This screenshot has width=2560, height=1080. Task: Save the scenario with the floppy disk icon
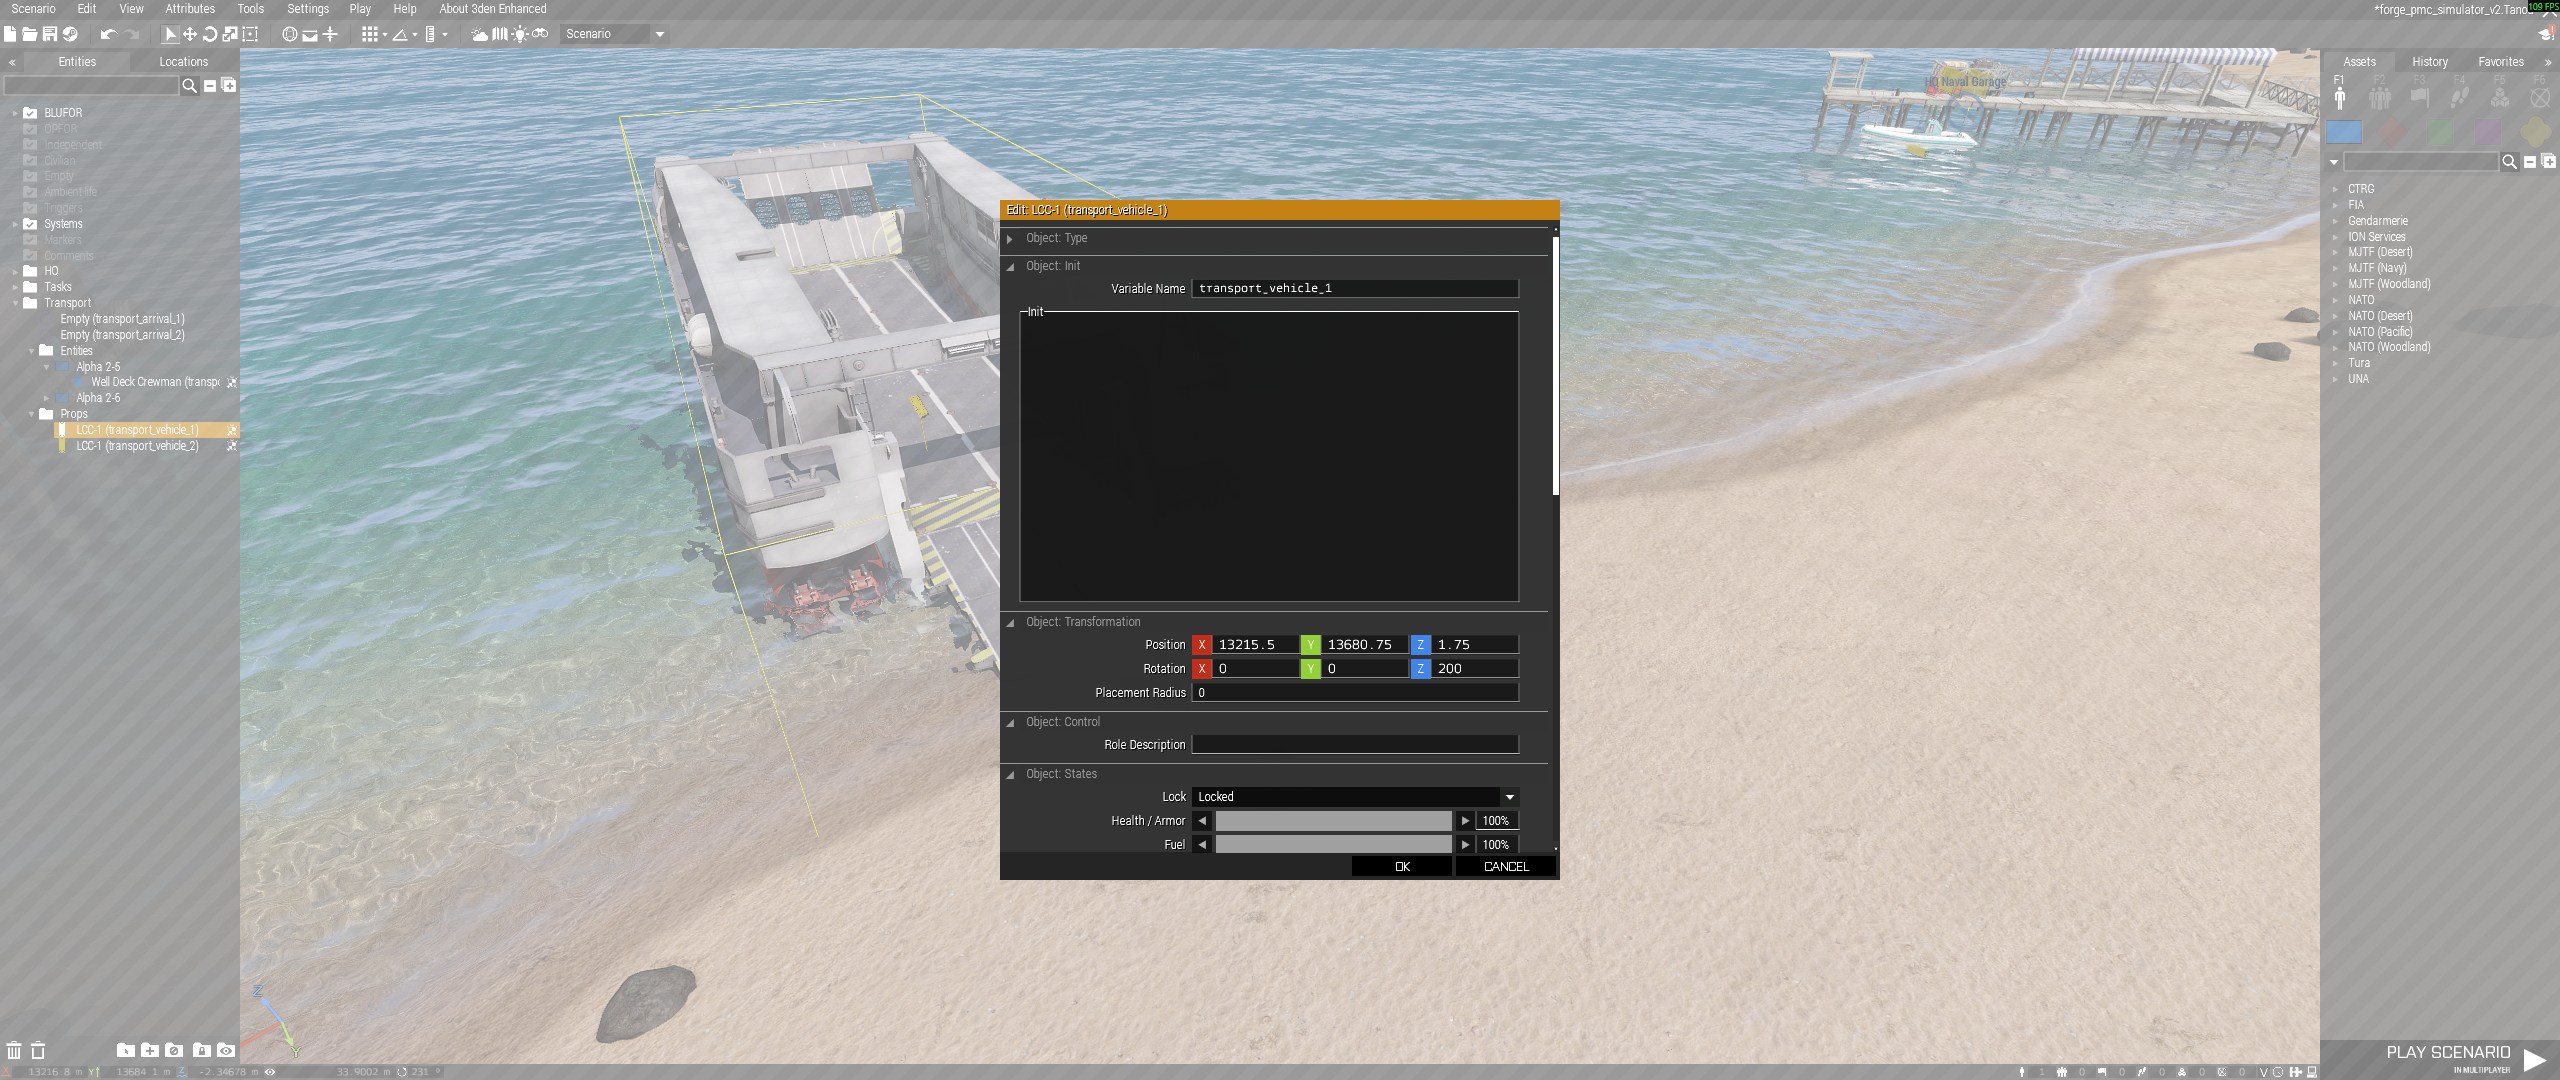(x=49, y=34)
